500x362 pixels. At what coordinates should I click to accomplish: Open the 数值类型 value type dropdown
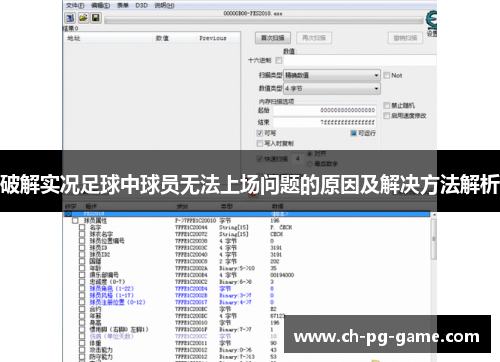coord(332,89)
